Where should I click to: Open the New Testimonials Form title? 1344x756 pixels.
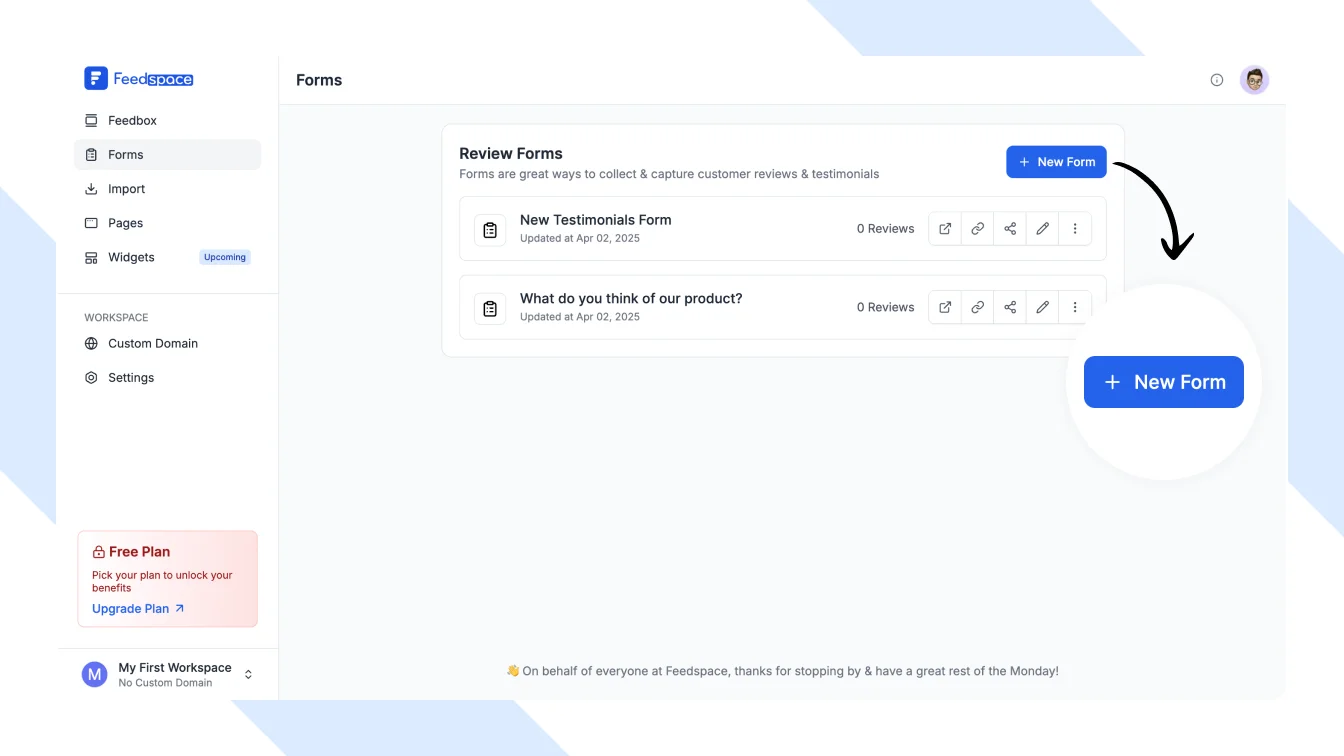point(595,220)
